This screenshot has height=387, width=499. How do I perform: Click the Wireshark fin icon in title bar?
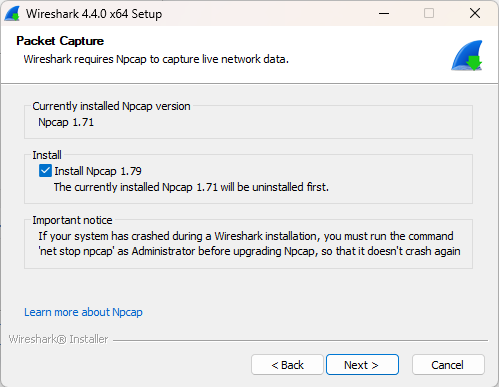13,14
